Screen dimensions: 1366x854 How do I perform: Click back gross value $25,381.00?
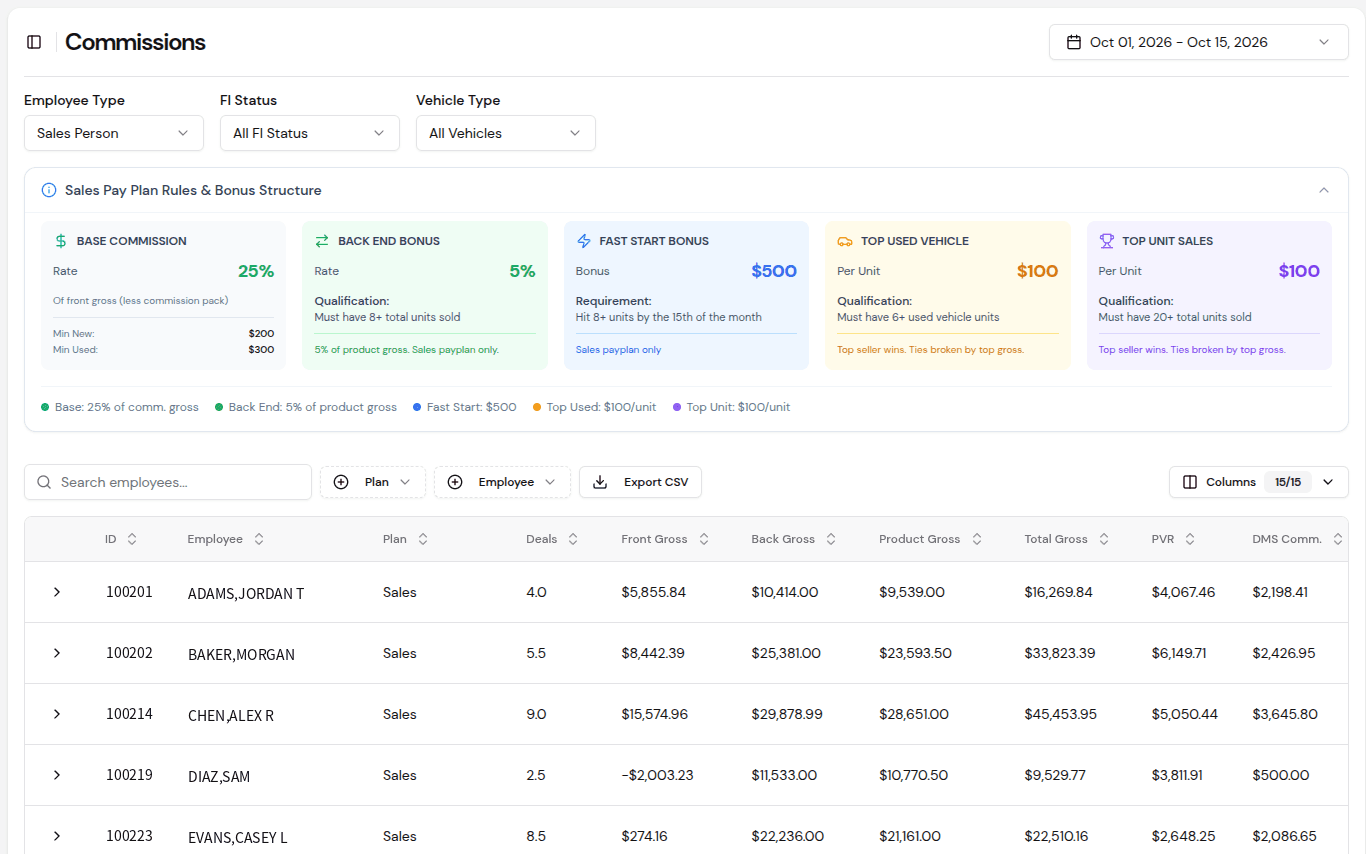tap(786, 653)
